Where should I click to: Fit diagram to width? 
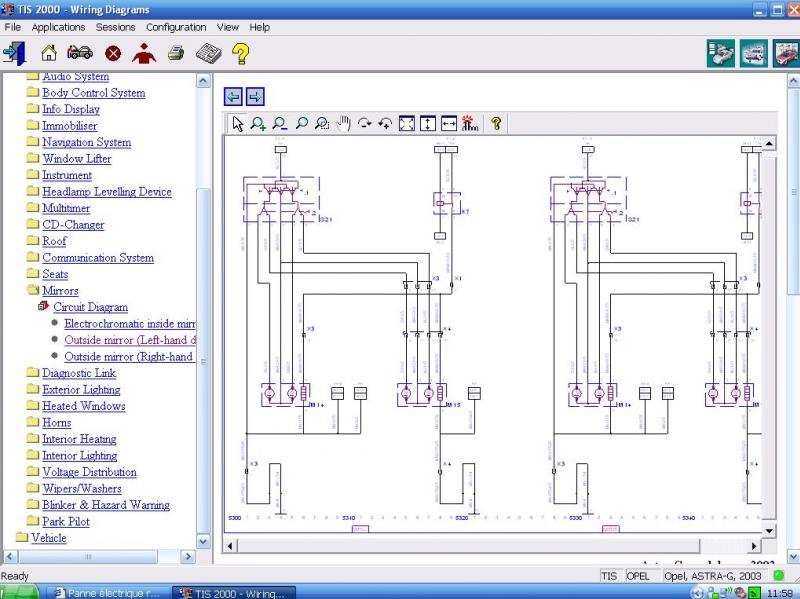pos(448,123)
